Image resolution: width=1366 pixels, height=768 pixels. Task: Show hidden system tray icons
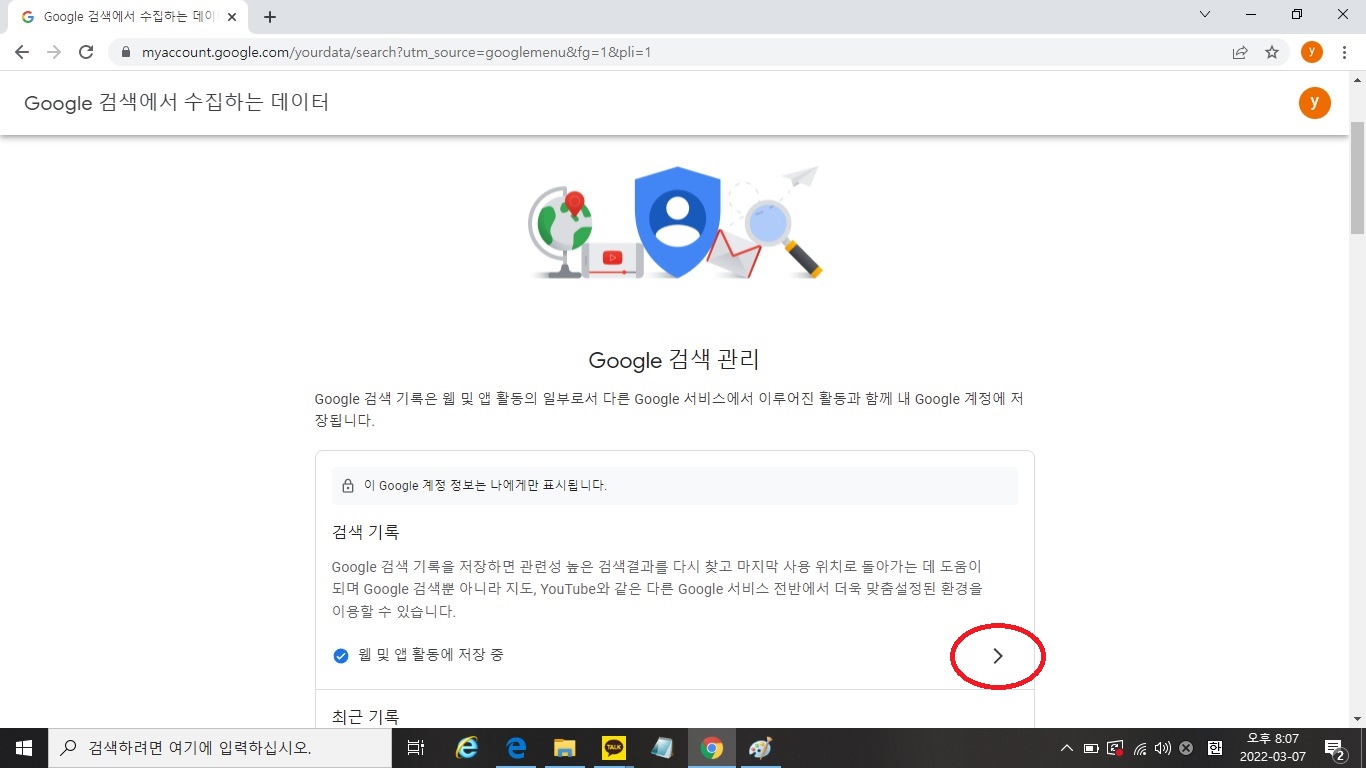pyautogui.click(x=1067, y=748)
